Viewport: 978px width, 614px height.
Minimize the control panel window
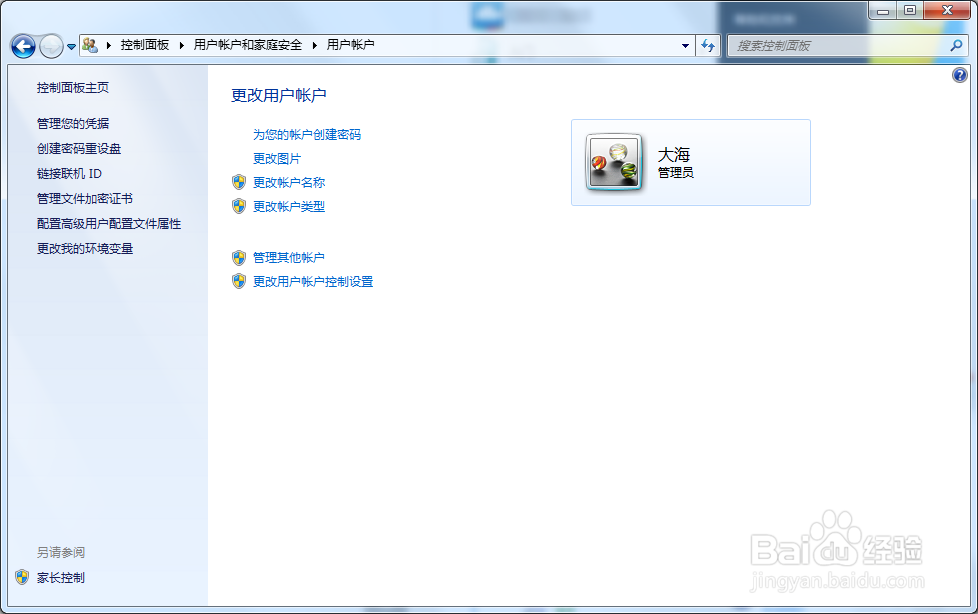pos(883,11)
